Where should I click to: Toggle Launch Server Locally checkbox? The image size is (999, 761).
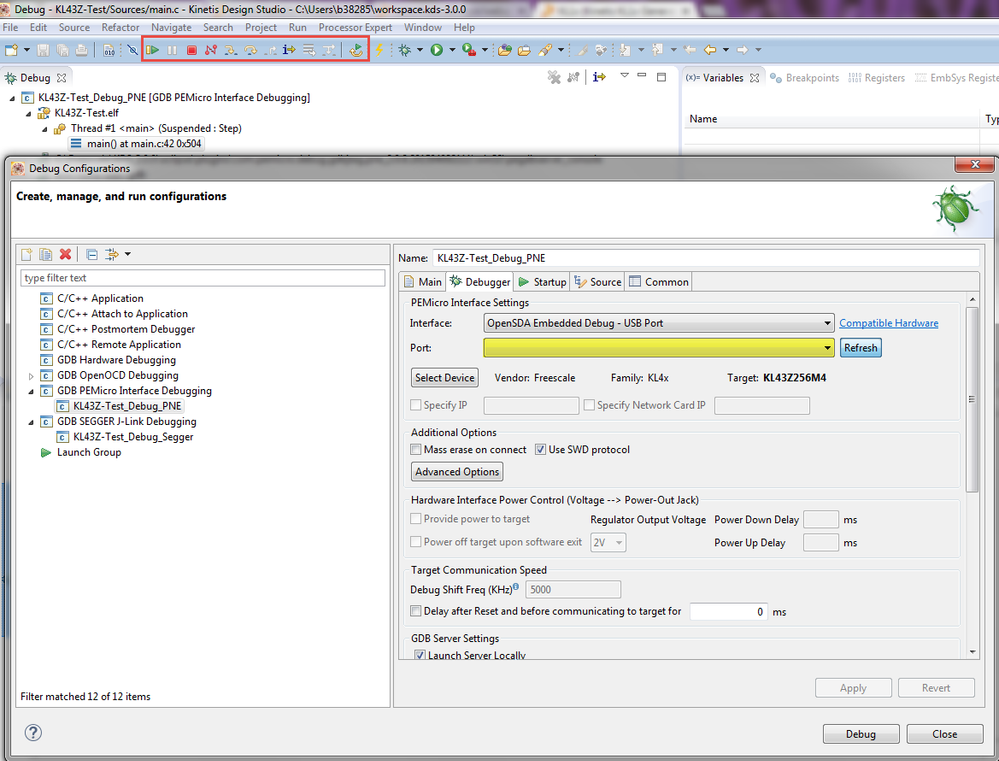pyautogui.click(x=420, y=655)
